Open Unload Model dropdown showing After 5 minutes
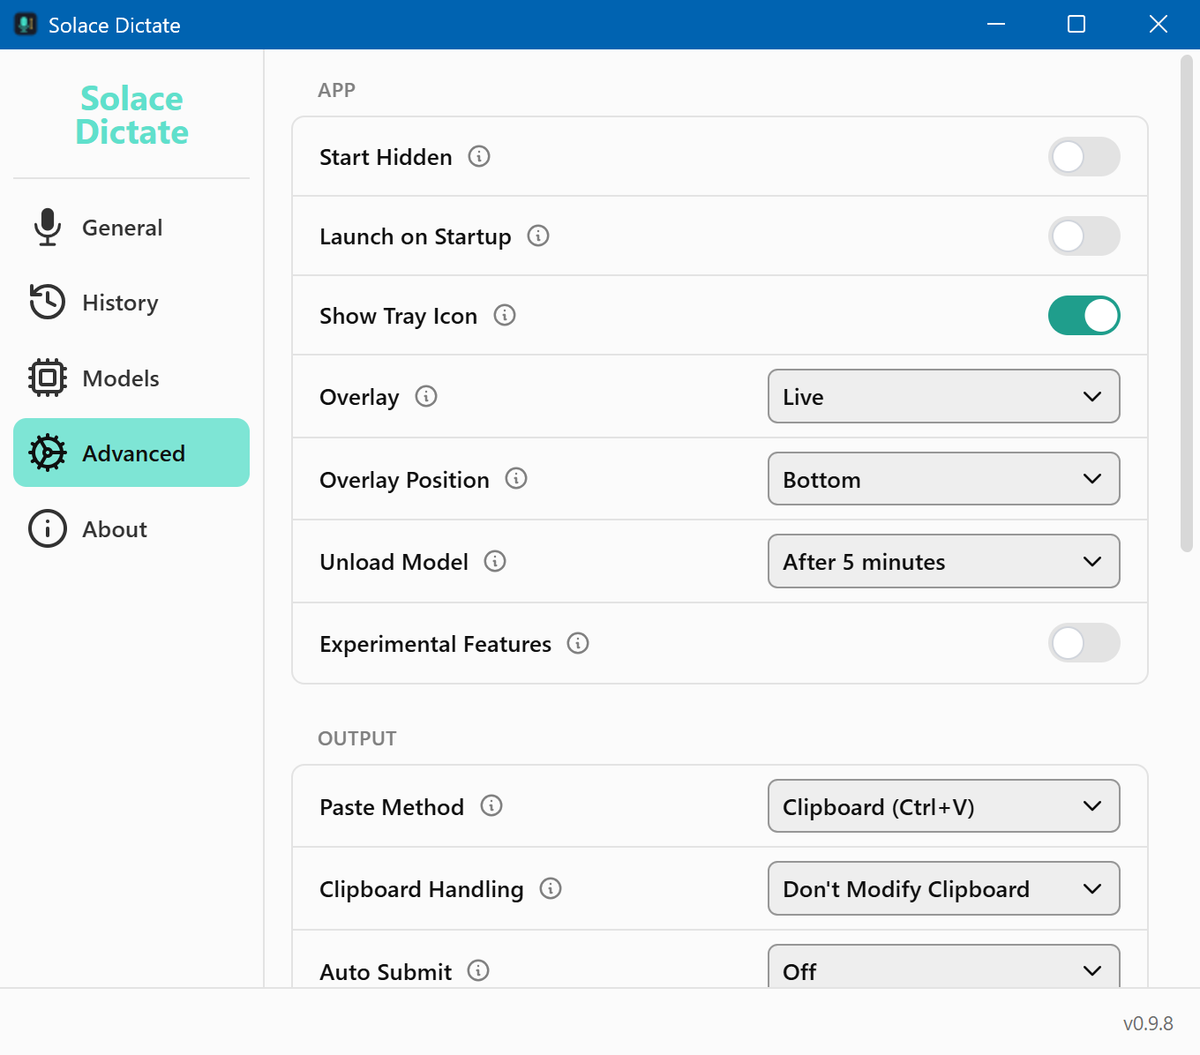 click(x=944, y=561)
